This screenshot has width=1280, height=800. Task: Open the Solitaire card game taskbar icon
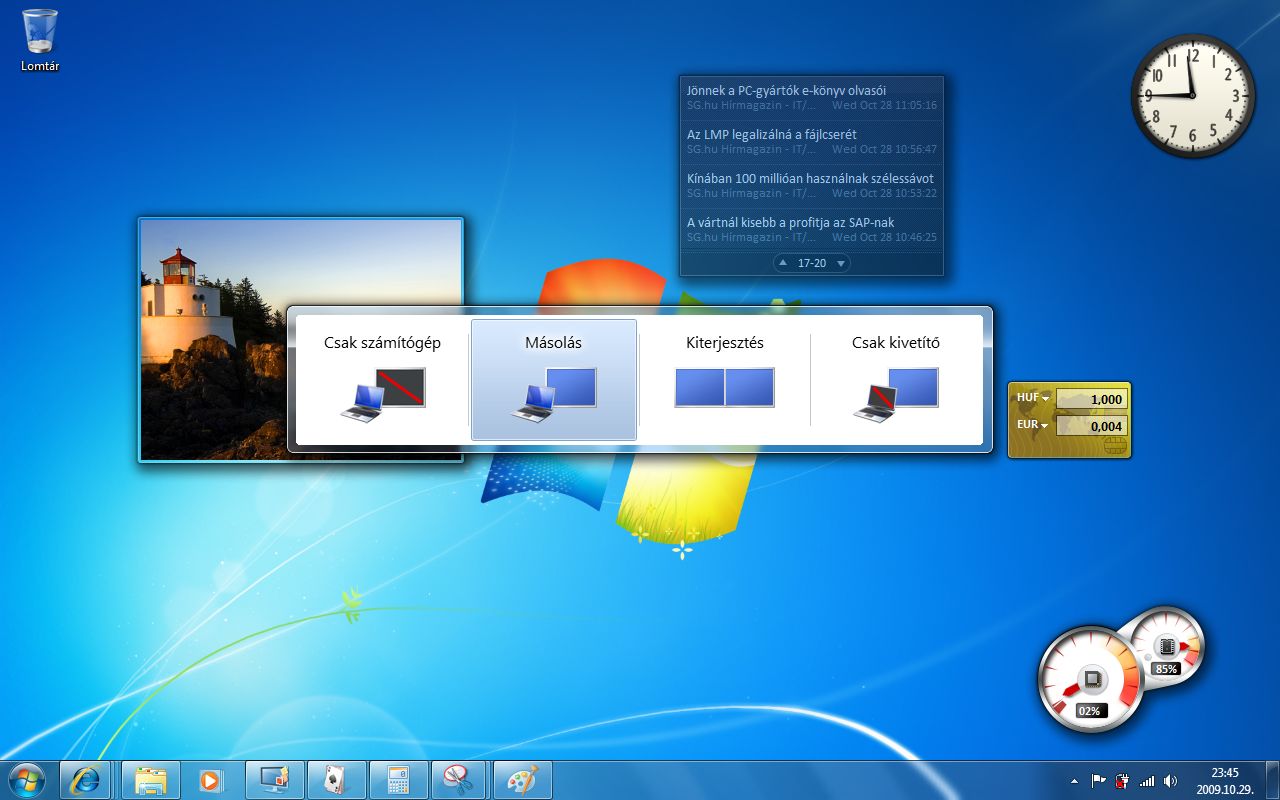coord(336,779)
